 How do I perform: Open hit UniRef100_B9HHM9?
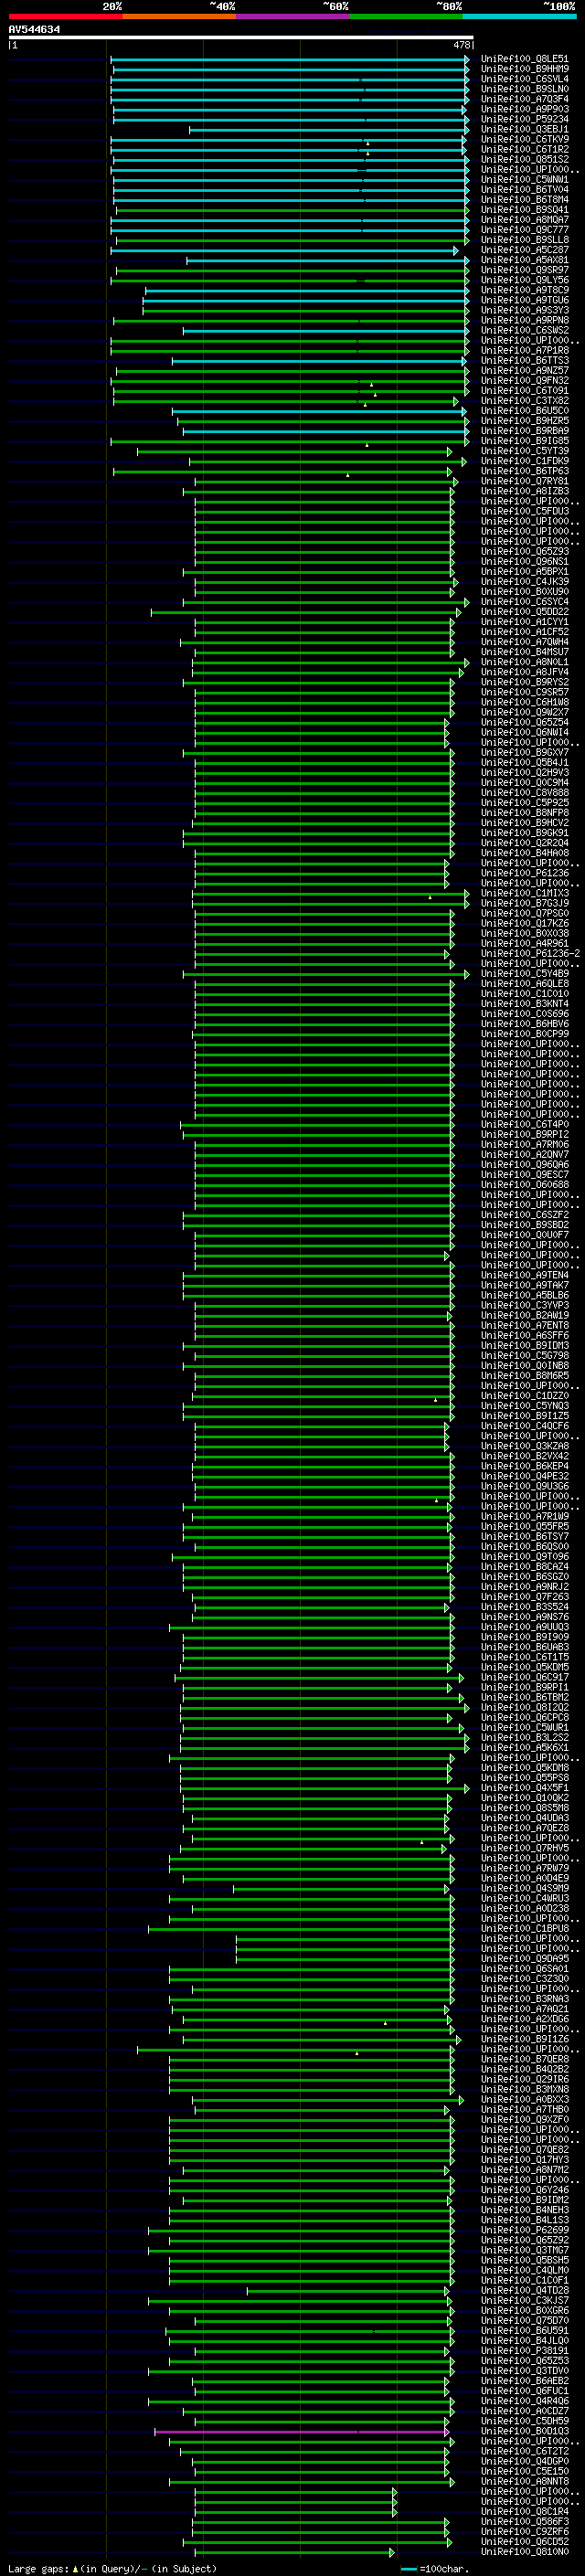click(x=524, y=70)
